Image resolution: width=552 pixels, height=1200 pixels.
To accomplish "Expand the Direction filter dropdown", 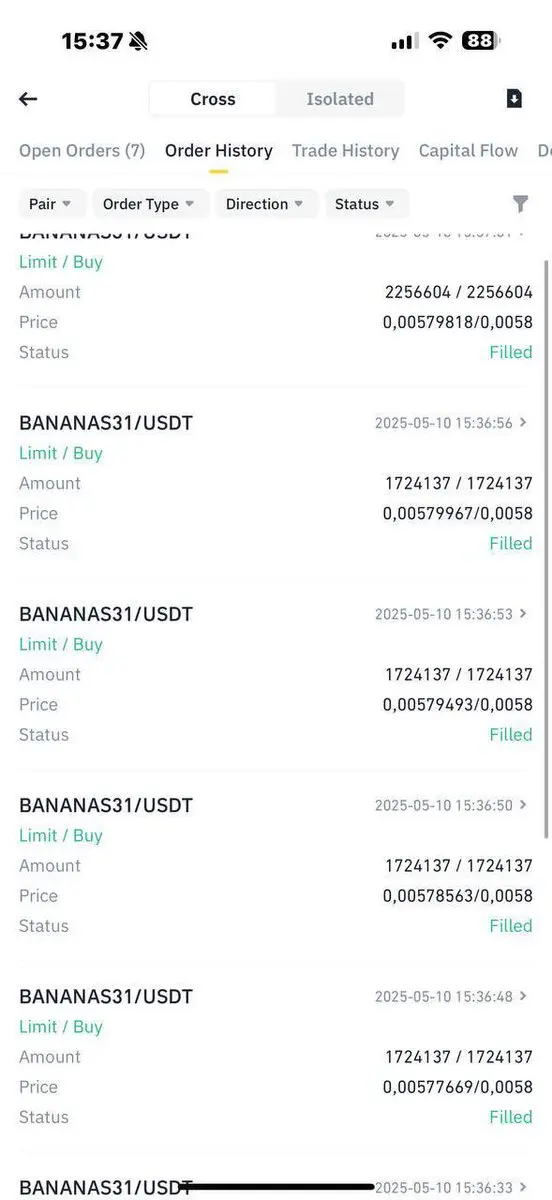I will [266, 204].
